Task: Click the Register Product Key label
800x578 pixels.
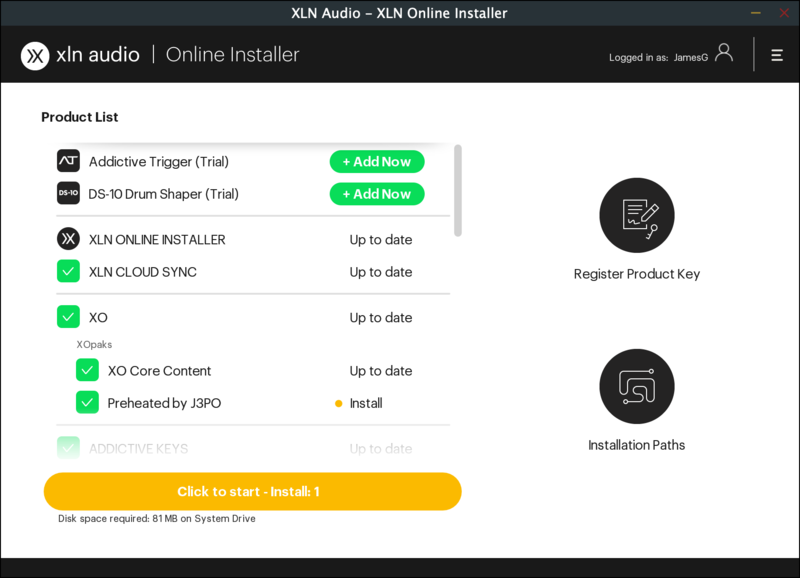Action: tap(637, 274)
